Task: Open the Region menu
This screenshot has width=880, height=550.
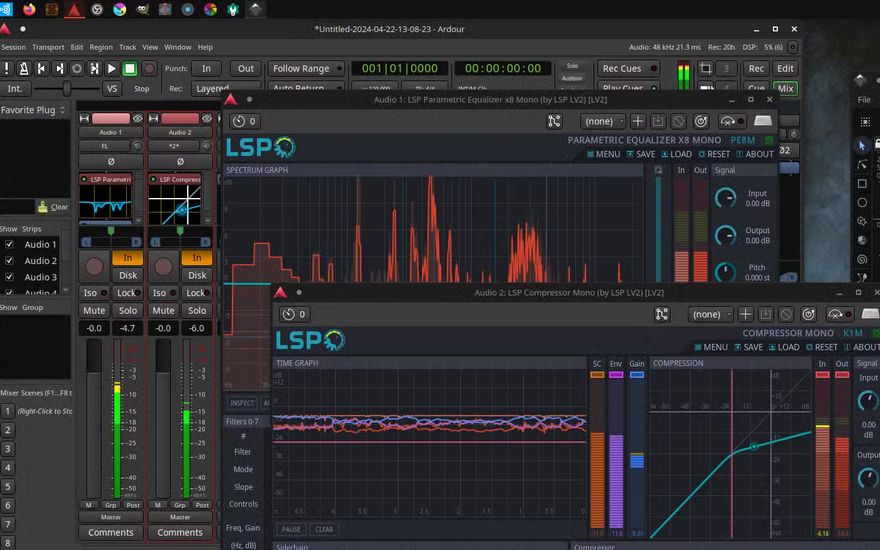Action: pyautogui.click(x=101, y=47)
